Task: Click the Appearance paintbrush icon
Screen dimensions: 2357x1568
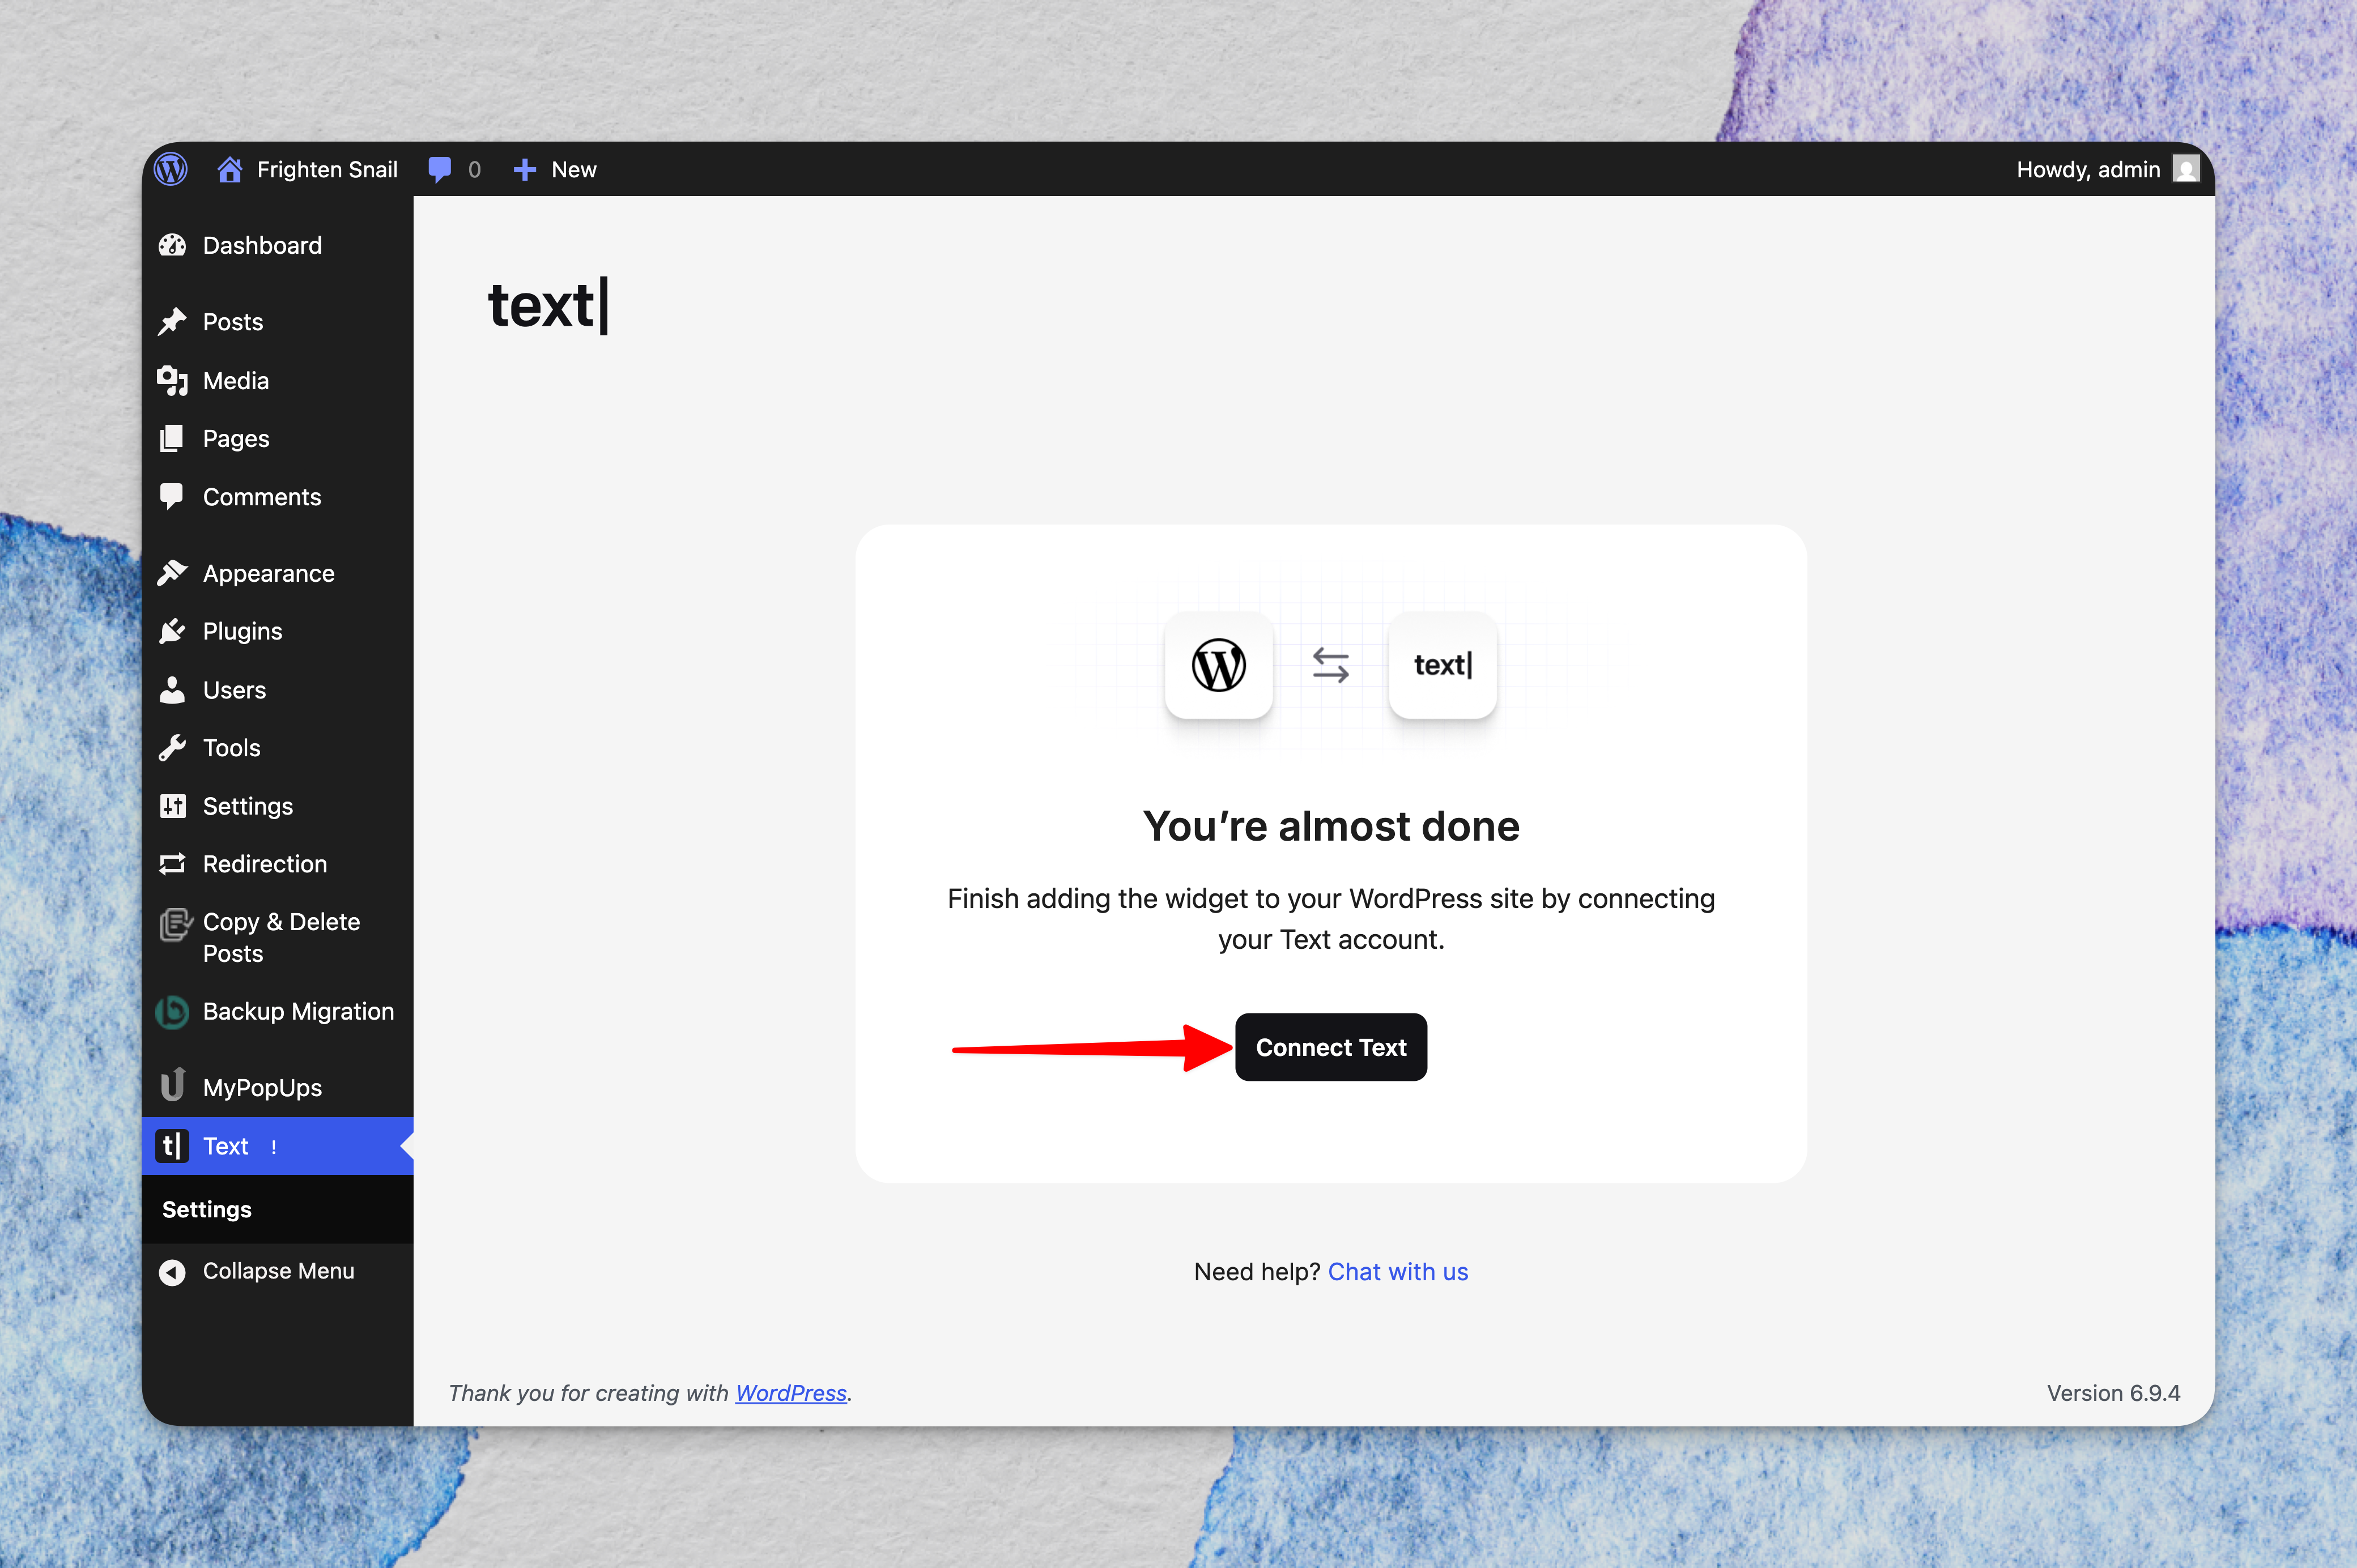Action: coord(172,573)
